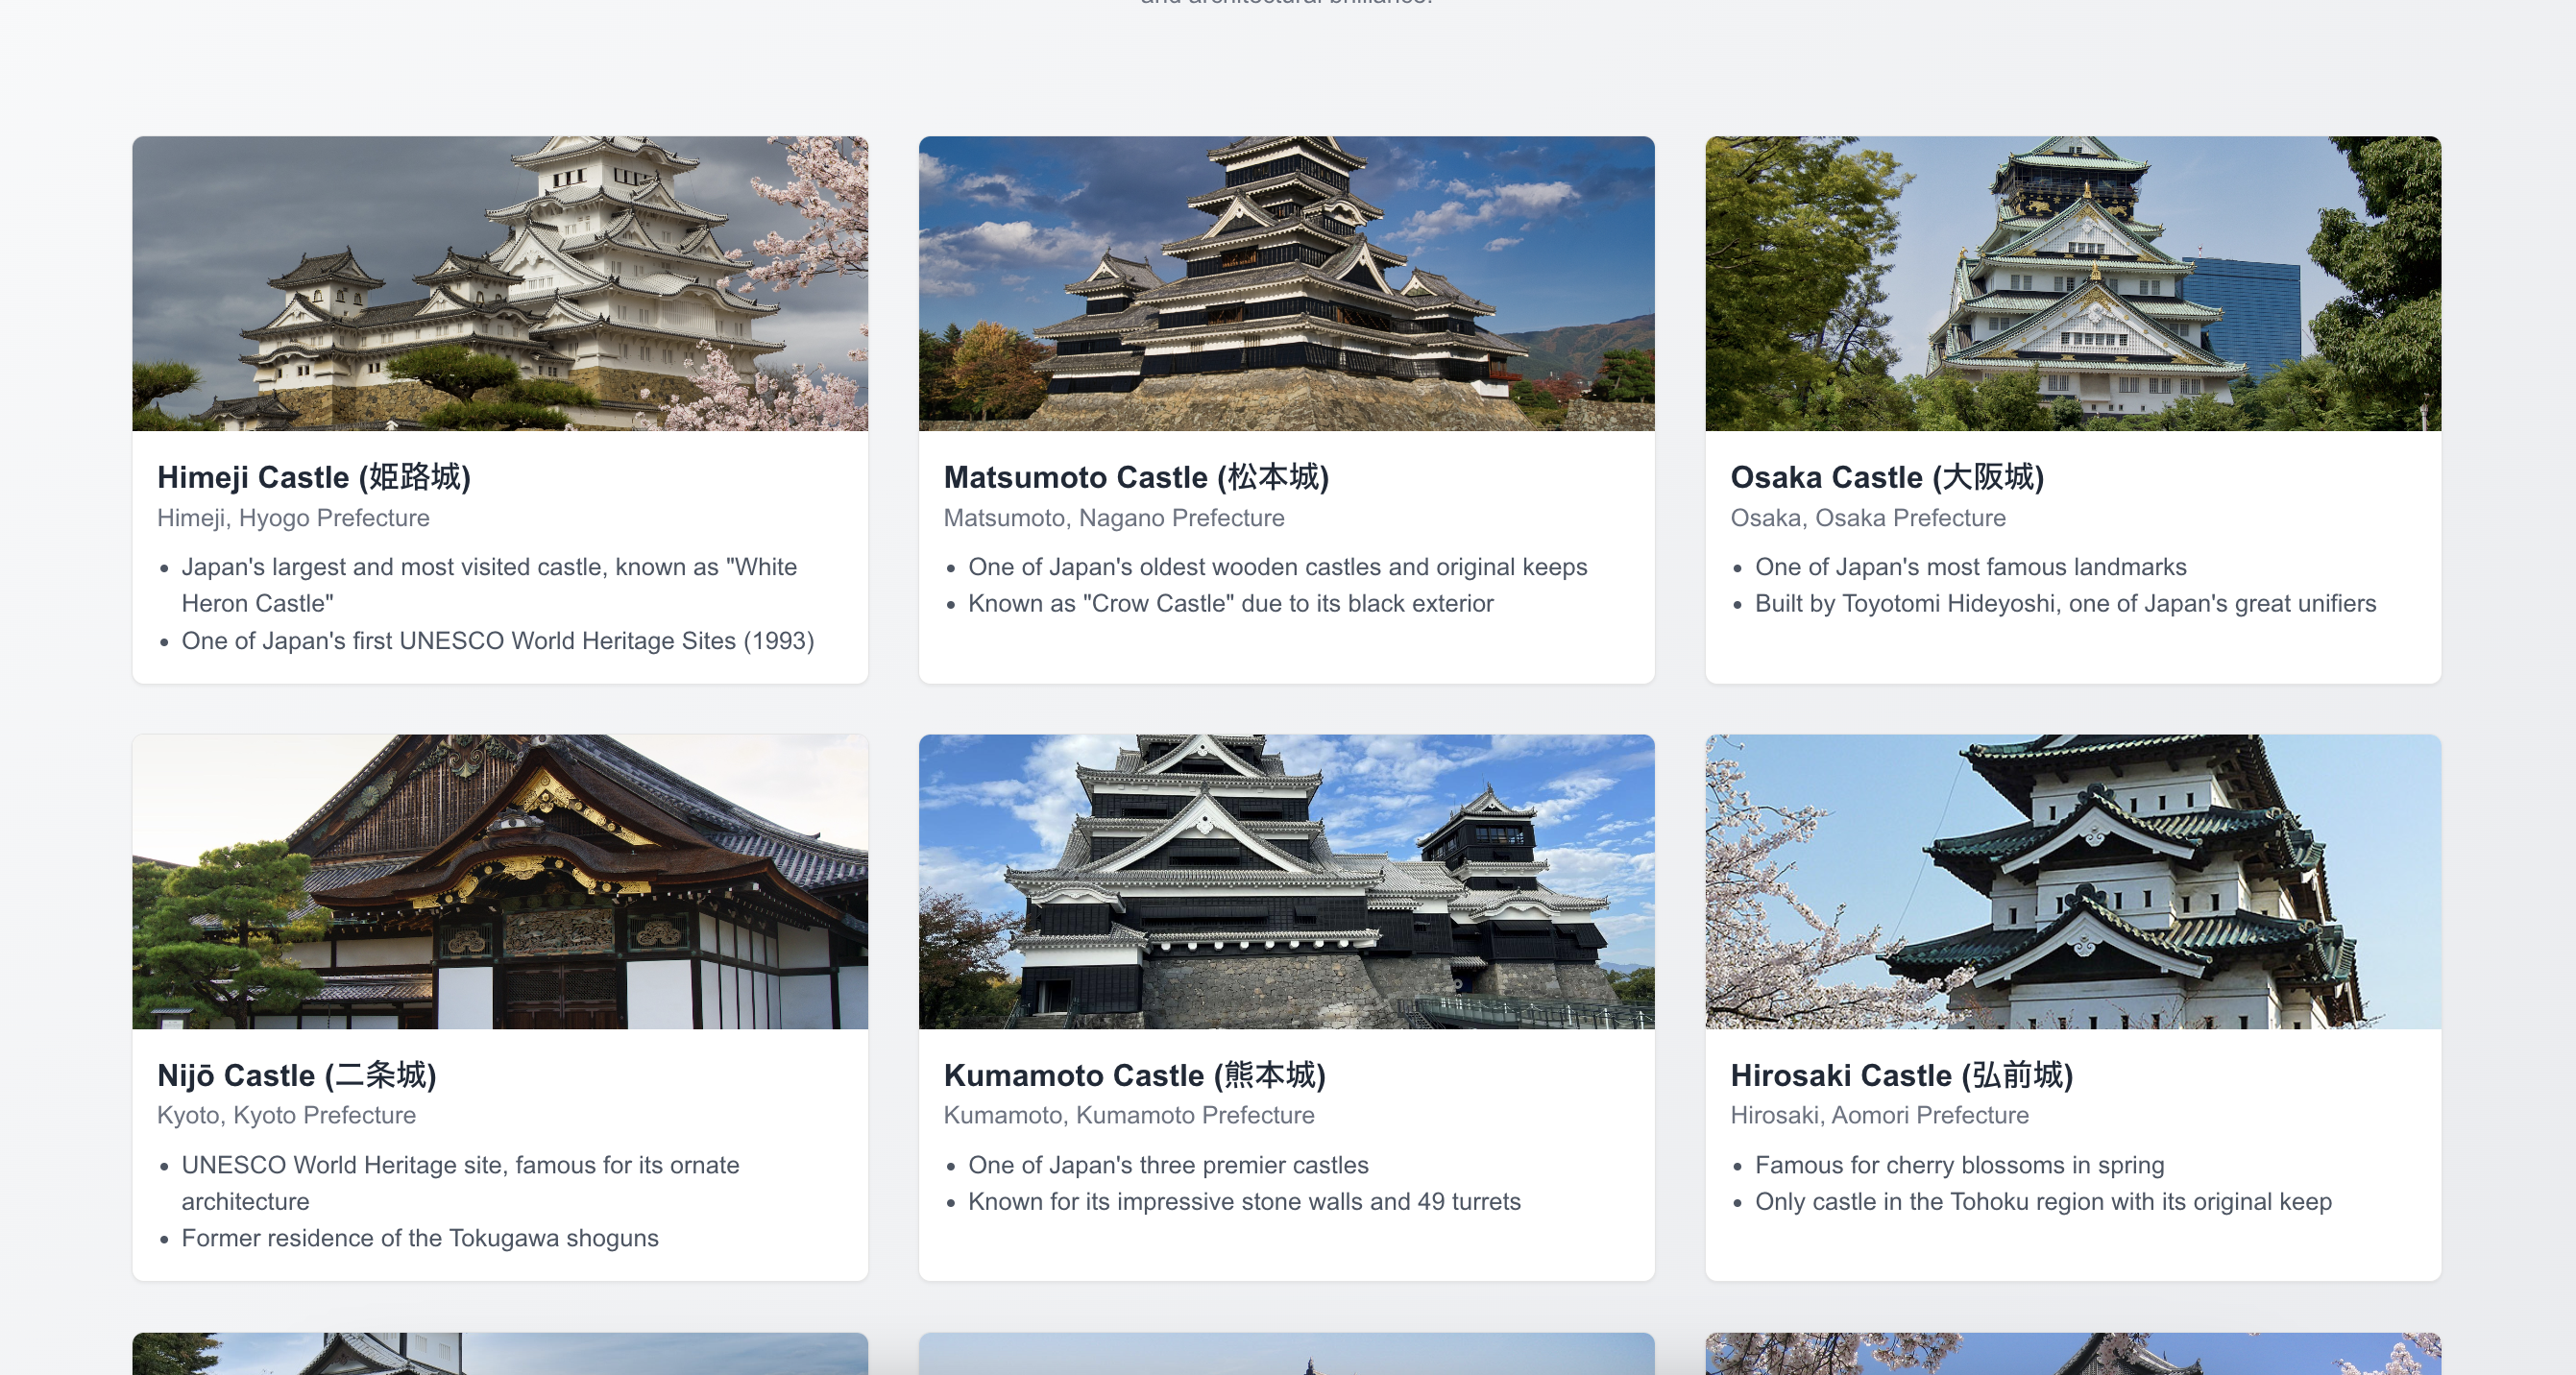Viewport: 2576px width, 1375px height.
Task: Click the heading 'Matsumoto Castle (松本城)'
Action: point(1137,477)
